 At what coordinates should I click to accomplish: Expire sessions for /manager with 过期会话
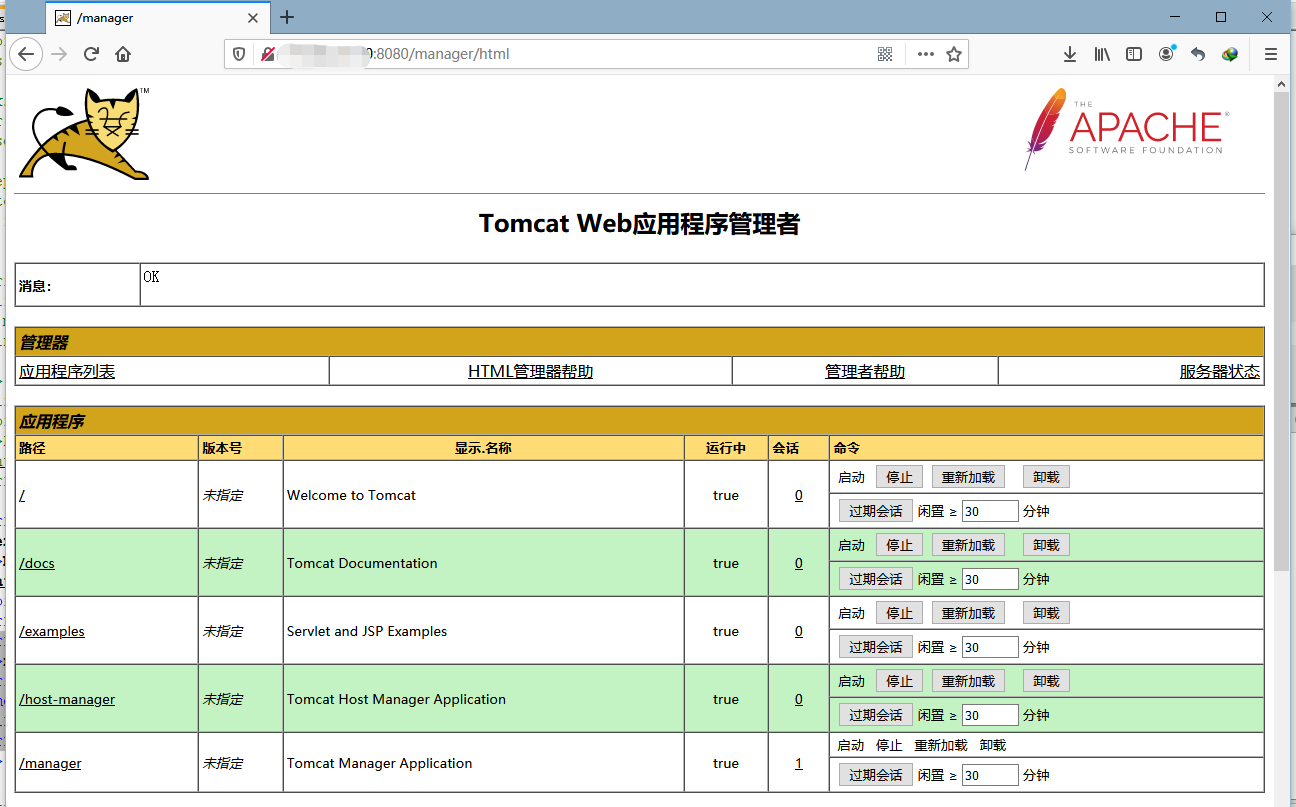pos(875,775)
